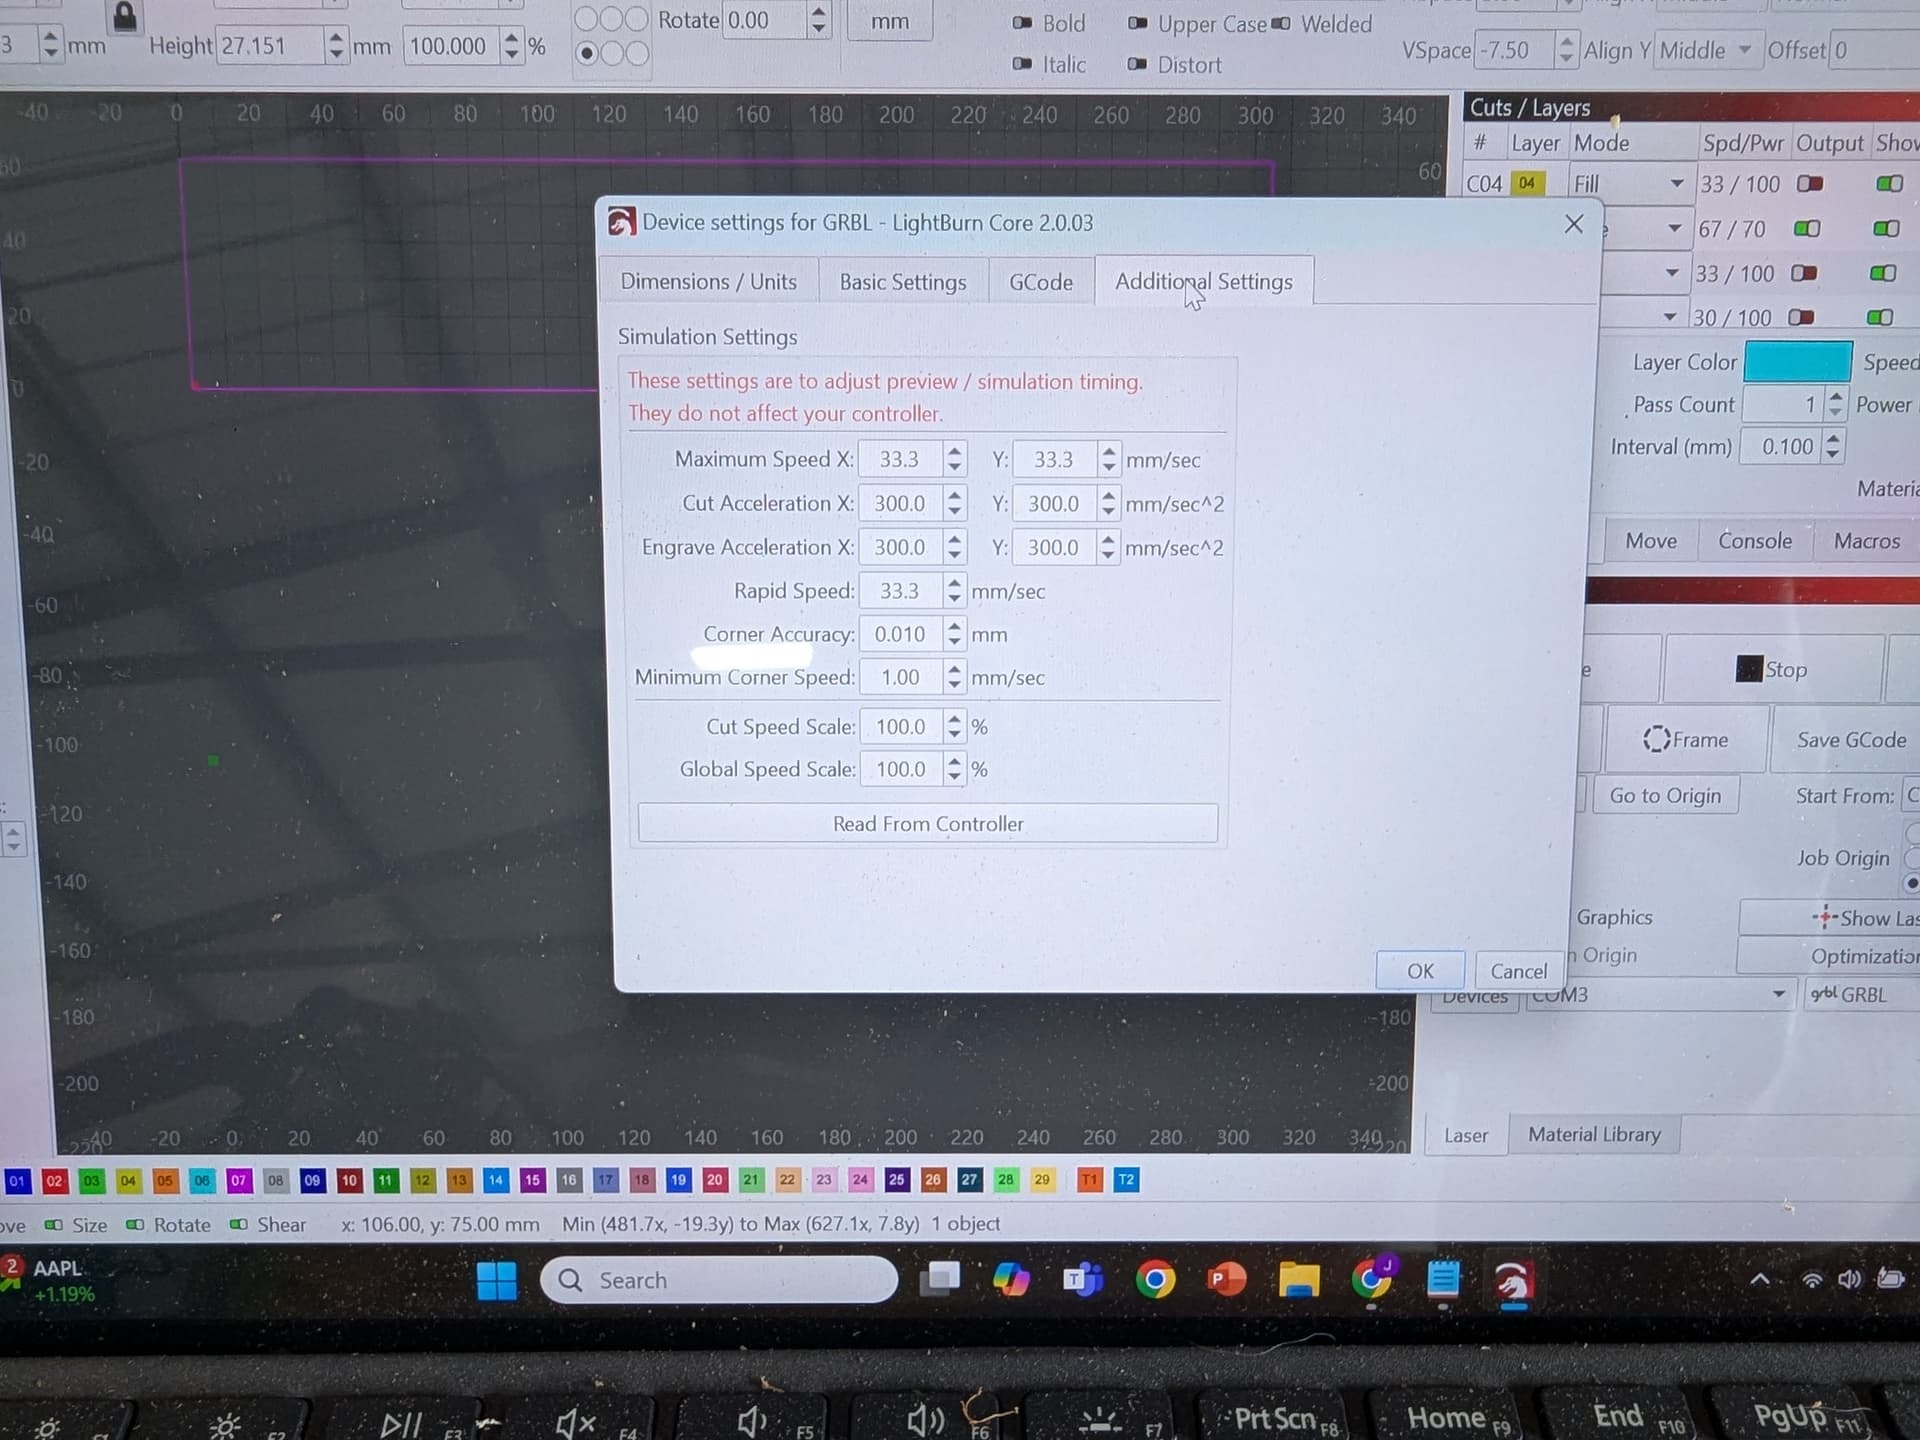The image size is (1920, 1440).
Task: Click Read From Controller button
Action: (x=927, y=824)
